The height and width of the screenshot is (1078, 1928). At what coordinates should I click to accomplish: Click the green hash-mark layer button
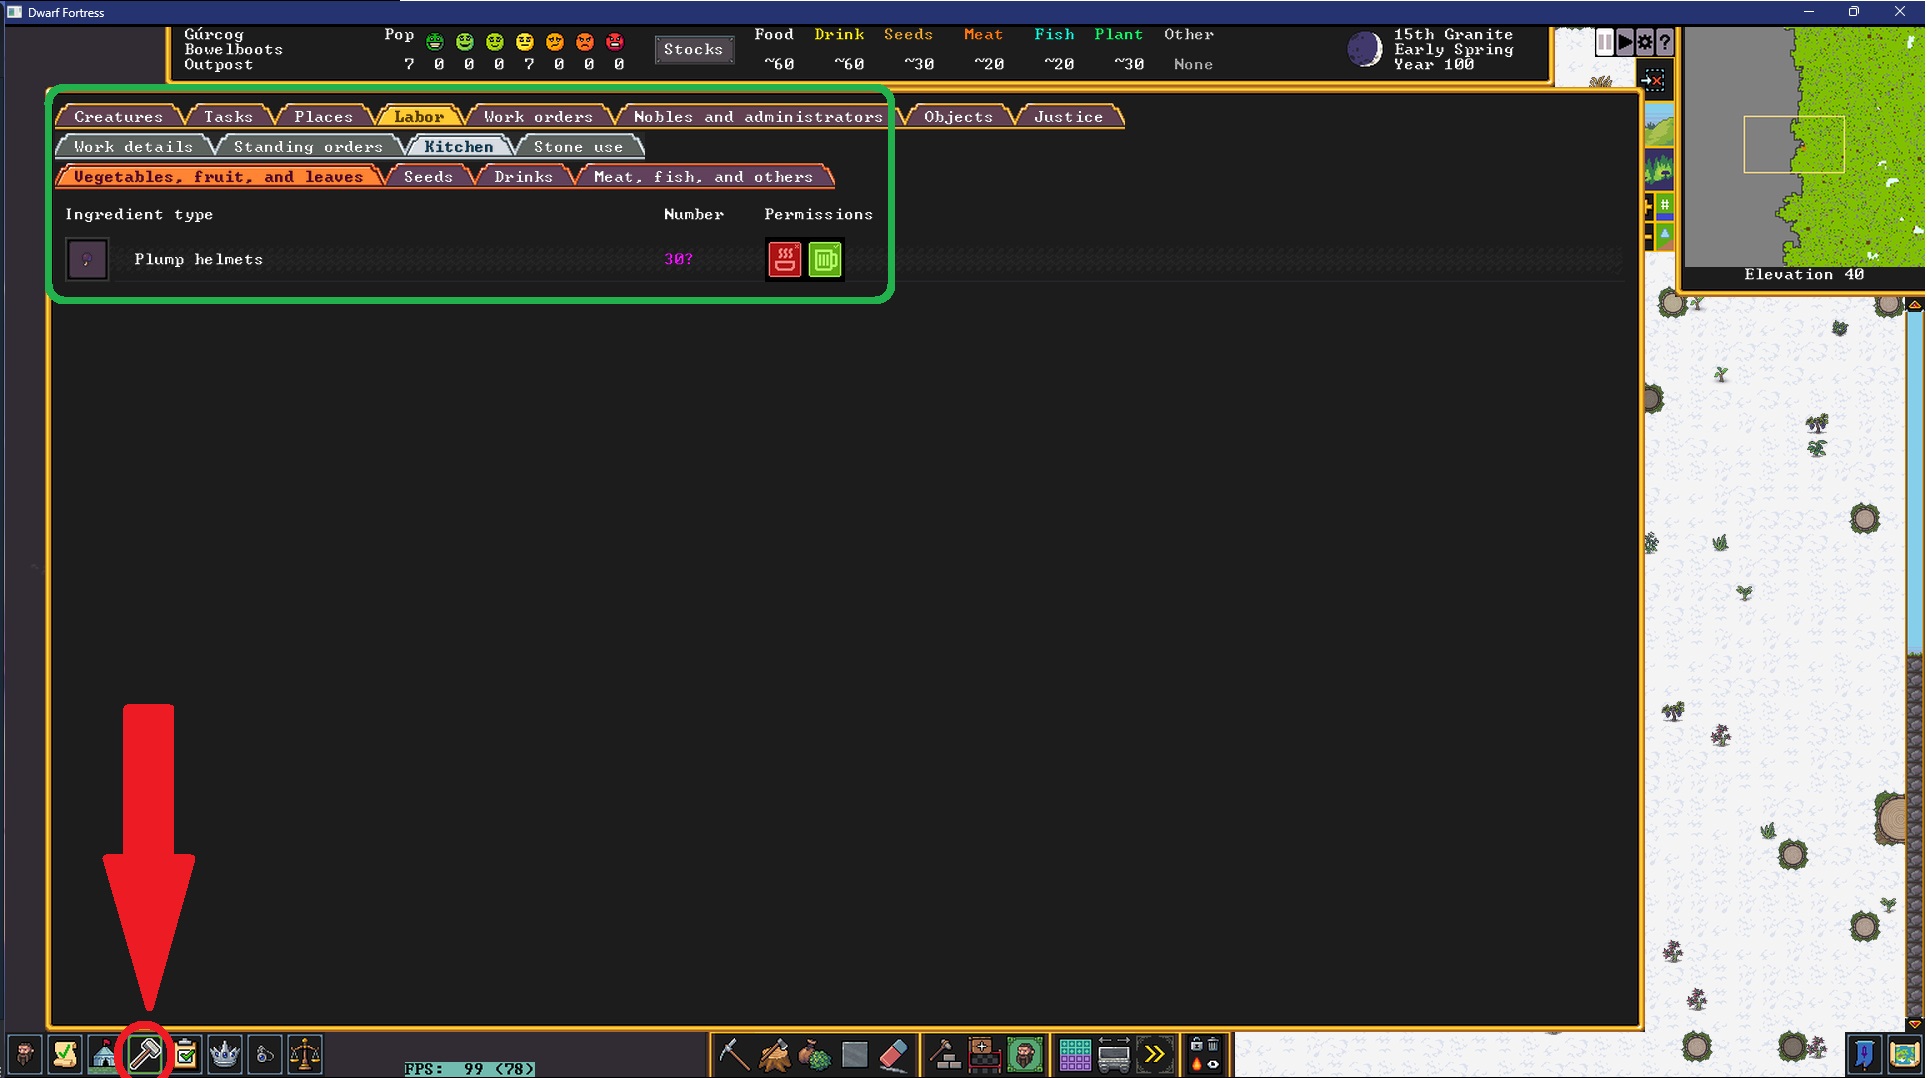[x=1664, y=206]
